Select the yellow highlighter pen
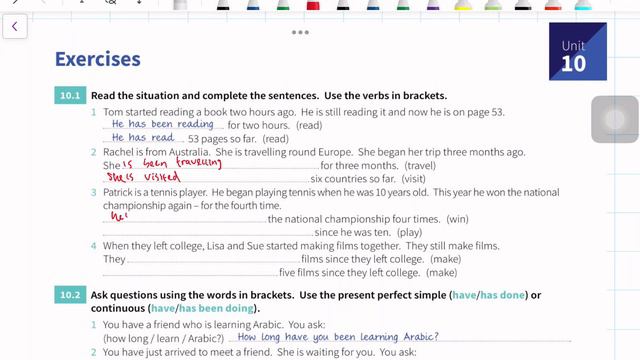 point(463,5)
